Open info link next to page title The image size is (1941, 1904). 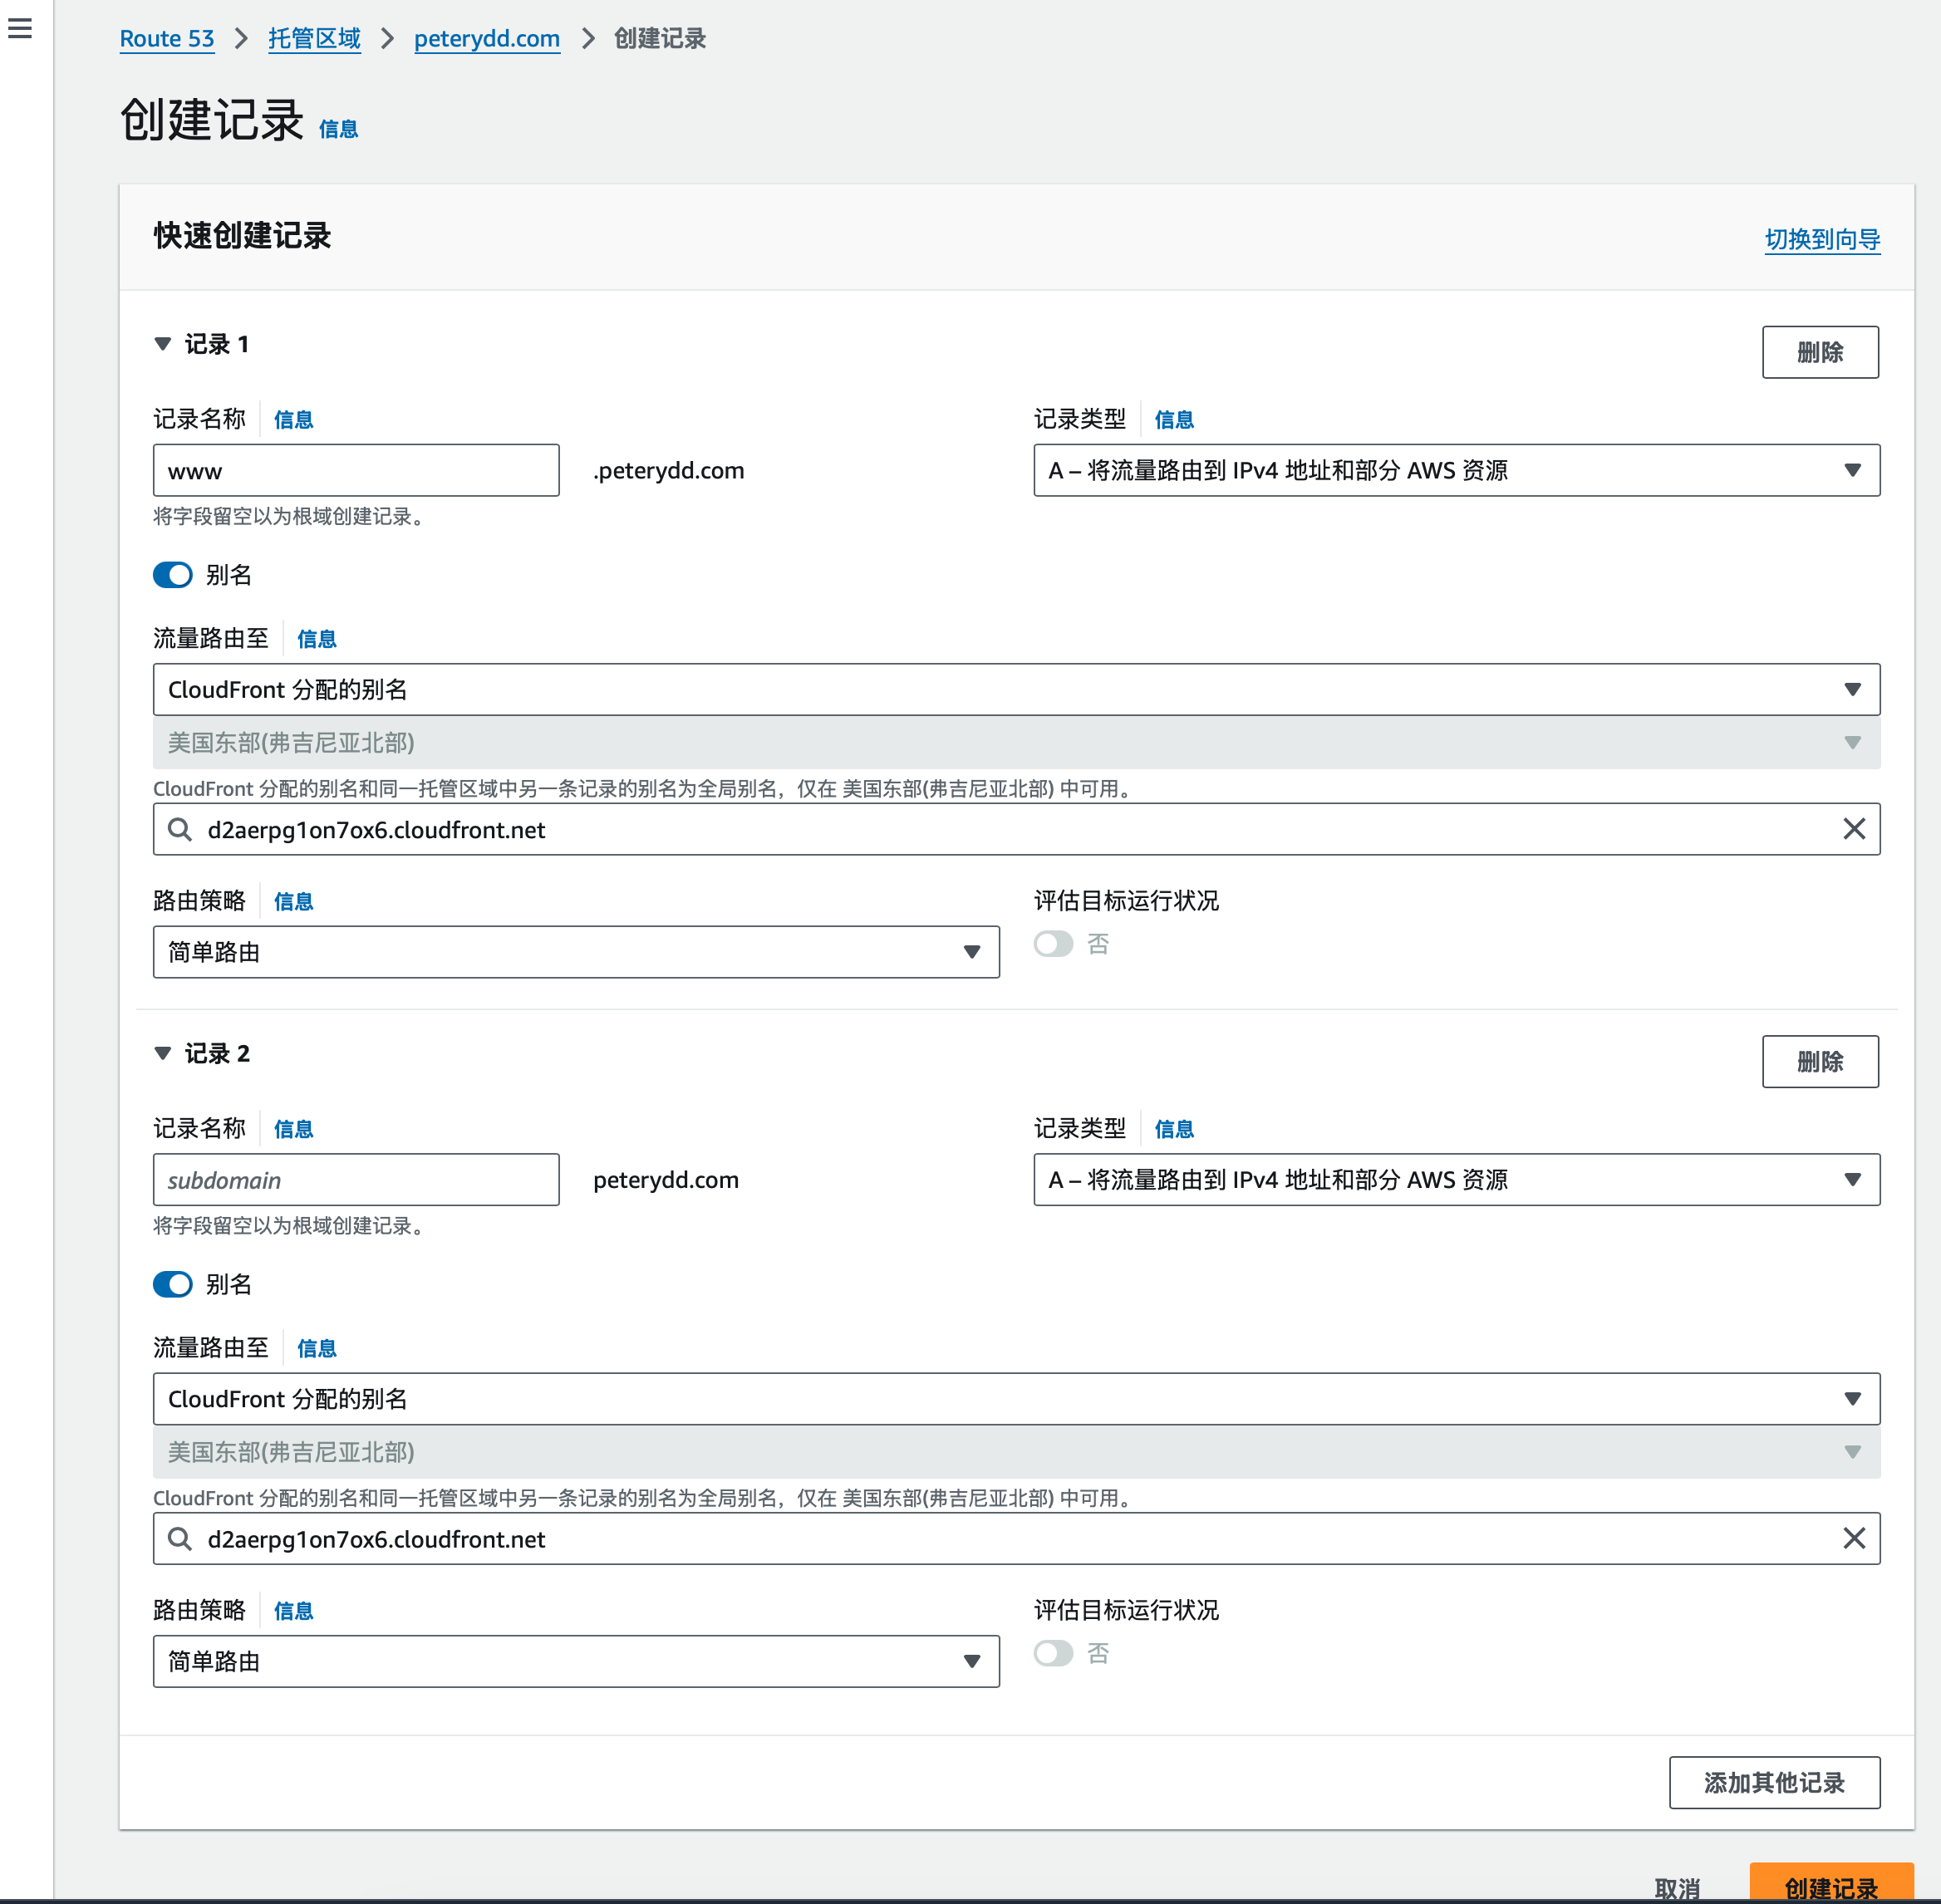(338, 129)
